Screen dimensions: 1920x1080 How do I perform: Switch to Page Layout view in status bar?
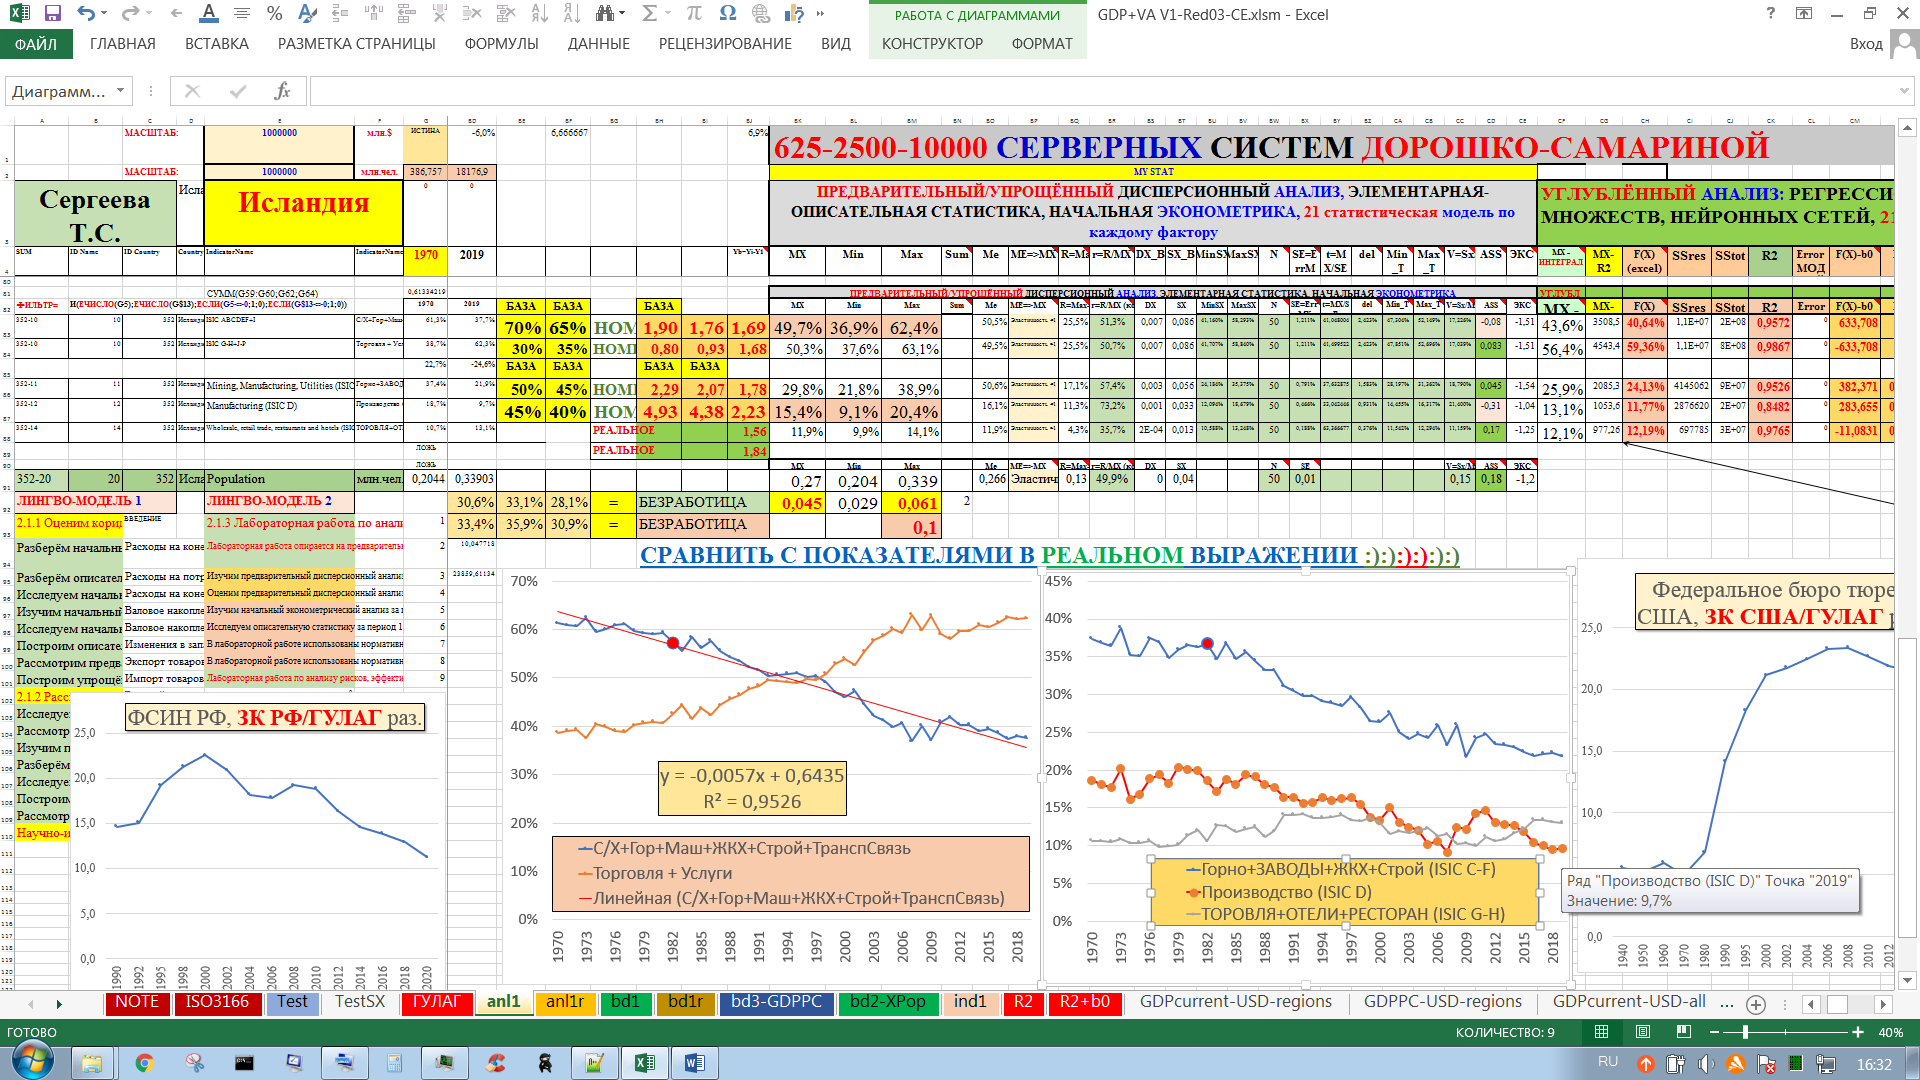[1642, 1032]
